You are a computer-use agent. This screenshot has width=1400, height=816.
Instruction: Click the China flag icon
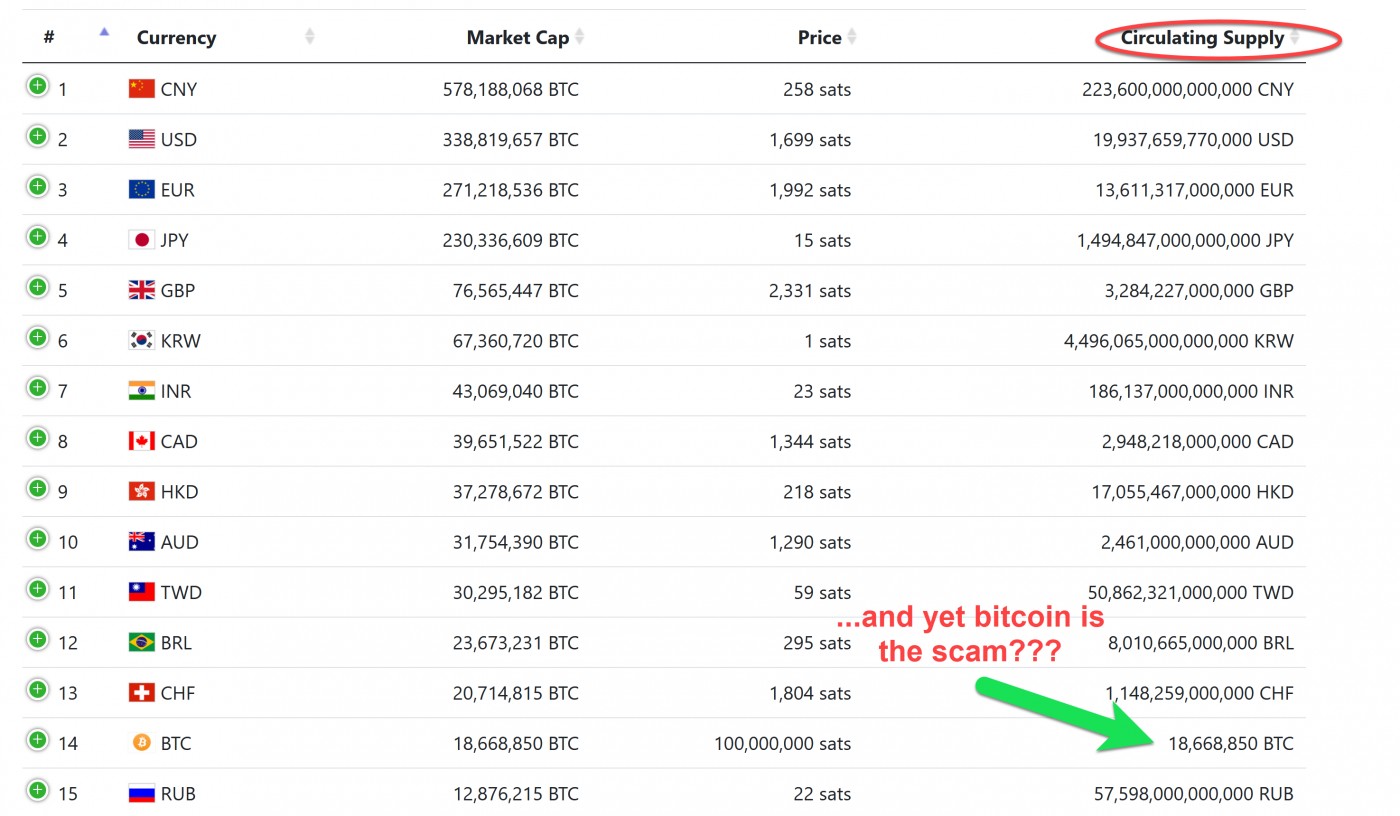[142, 89]
